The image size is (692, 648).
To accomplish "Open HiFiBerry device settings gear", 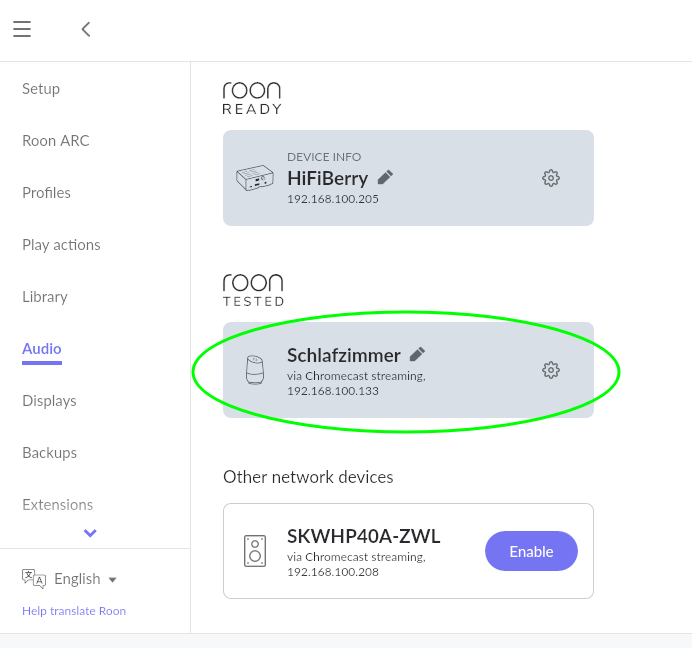I will pyautogui.click(x=550, y=178).
